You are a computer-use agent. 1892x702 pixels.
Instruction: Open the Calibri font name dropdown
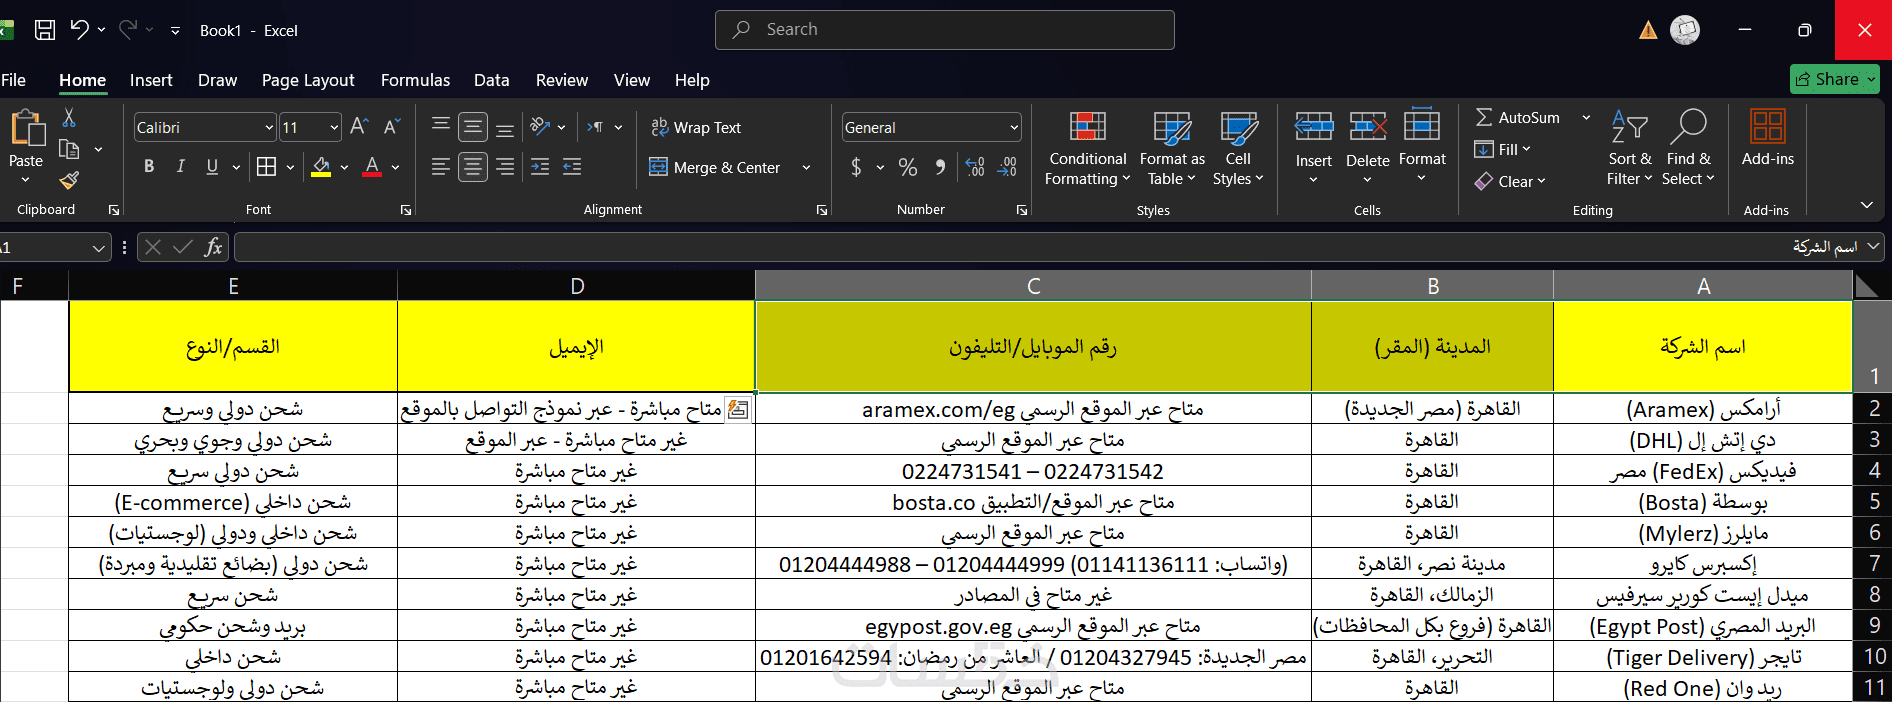tap(269, 127)
